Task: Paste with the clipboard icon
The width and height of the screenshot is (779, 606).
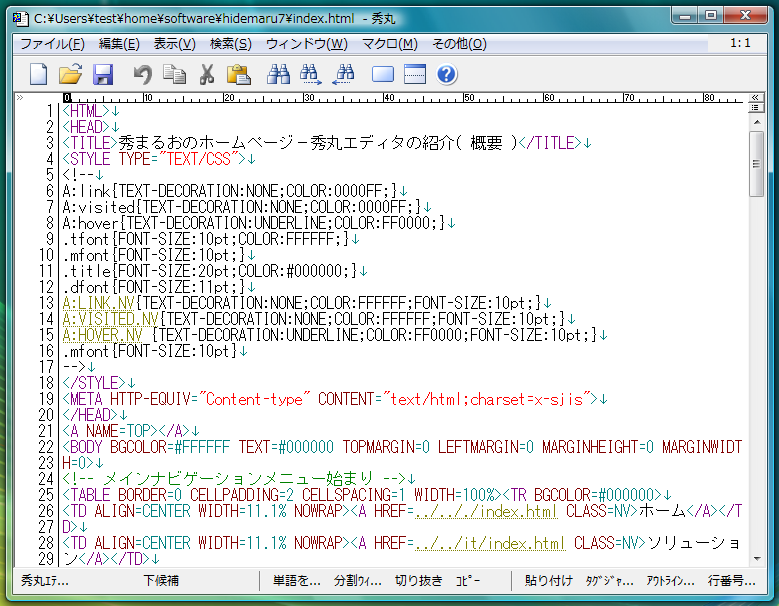Action: point(238,75)
